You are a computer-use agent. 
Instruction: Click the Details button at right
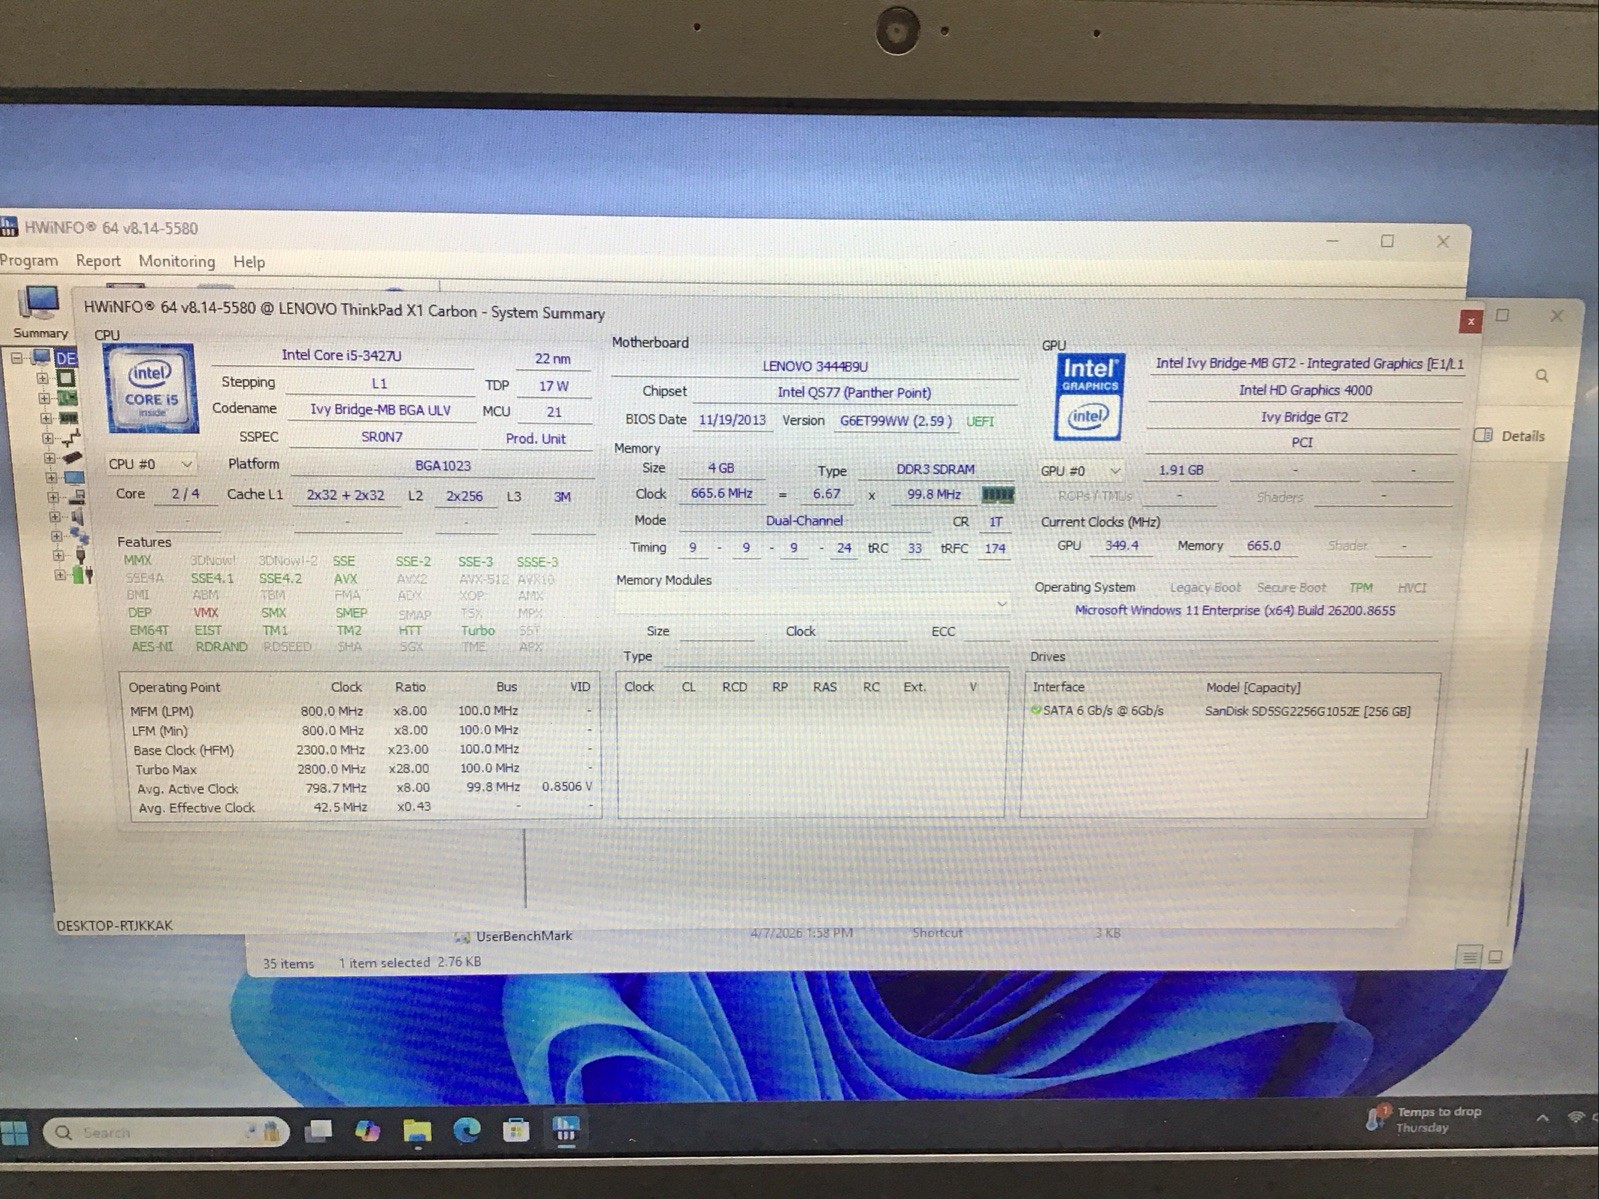click(x=1510, y=435)
